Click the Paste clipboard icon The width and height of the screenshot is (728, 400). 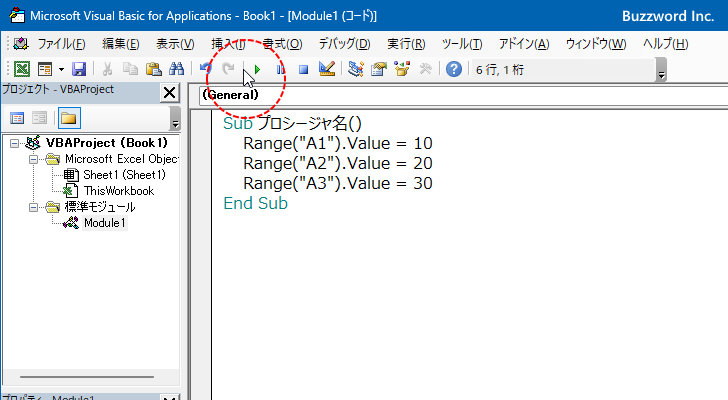pyautogui.click(x=153, y=69)
